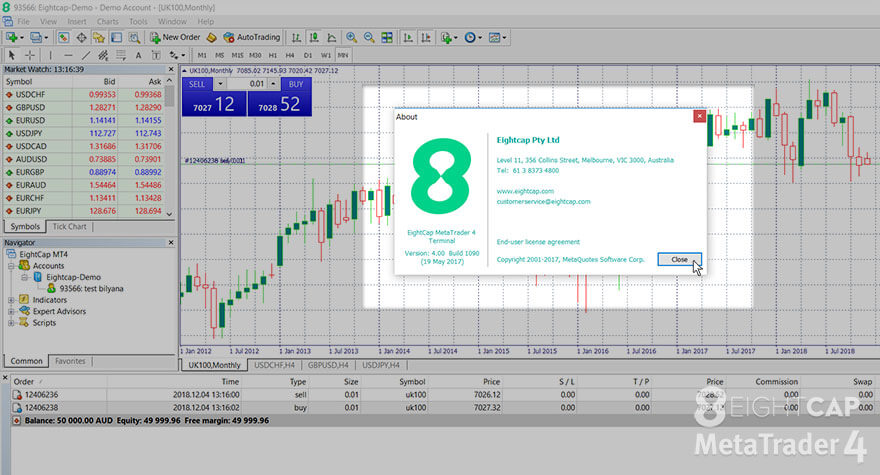Viewport: 880px width, 475px height.
Task: Collapse the Accounts tree node
Action: click(x=11, y=266)
